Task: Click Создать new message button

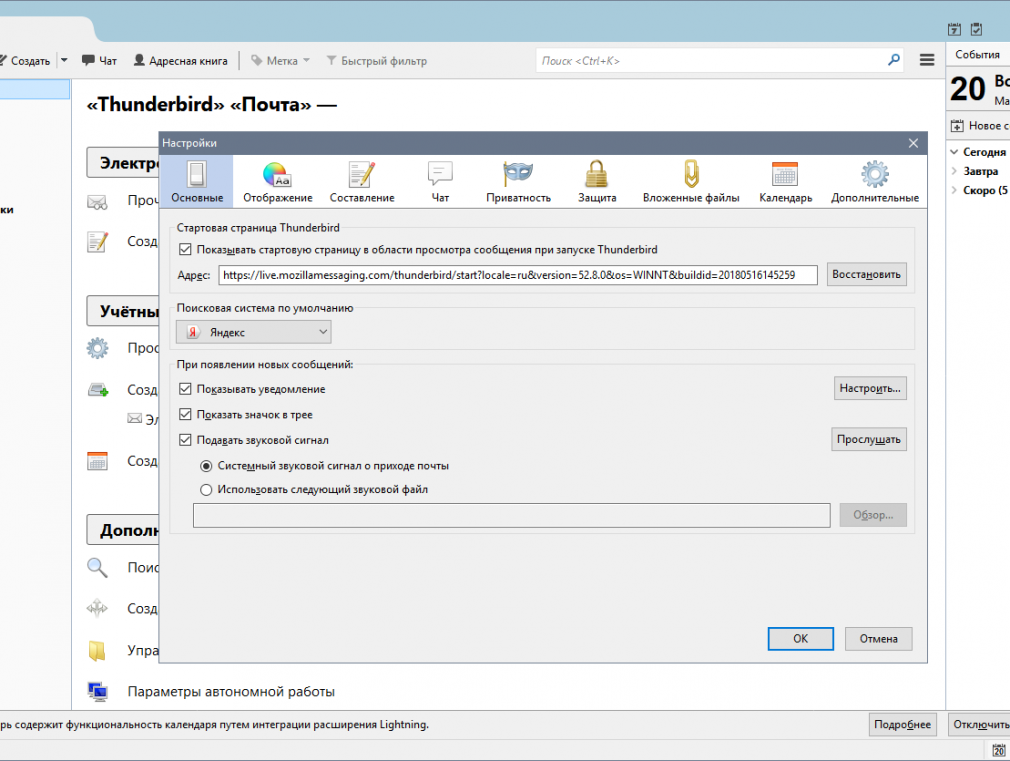Action: [26, 61]
